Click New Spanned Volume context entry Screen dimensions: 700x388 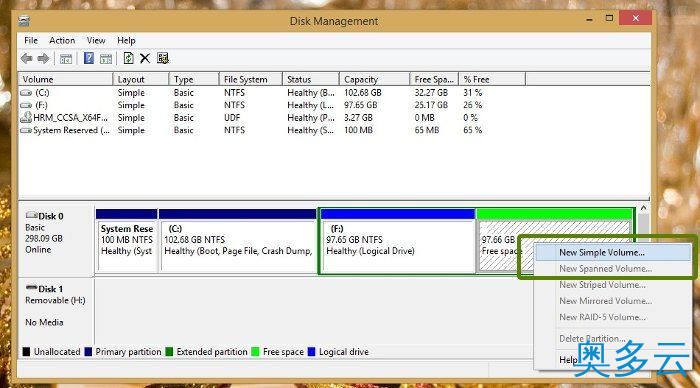click(612, 269)
